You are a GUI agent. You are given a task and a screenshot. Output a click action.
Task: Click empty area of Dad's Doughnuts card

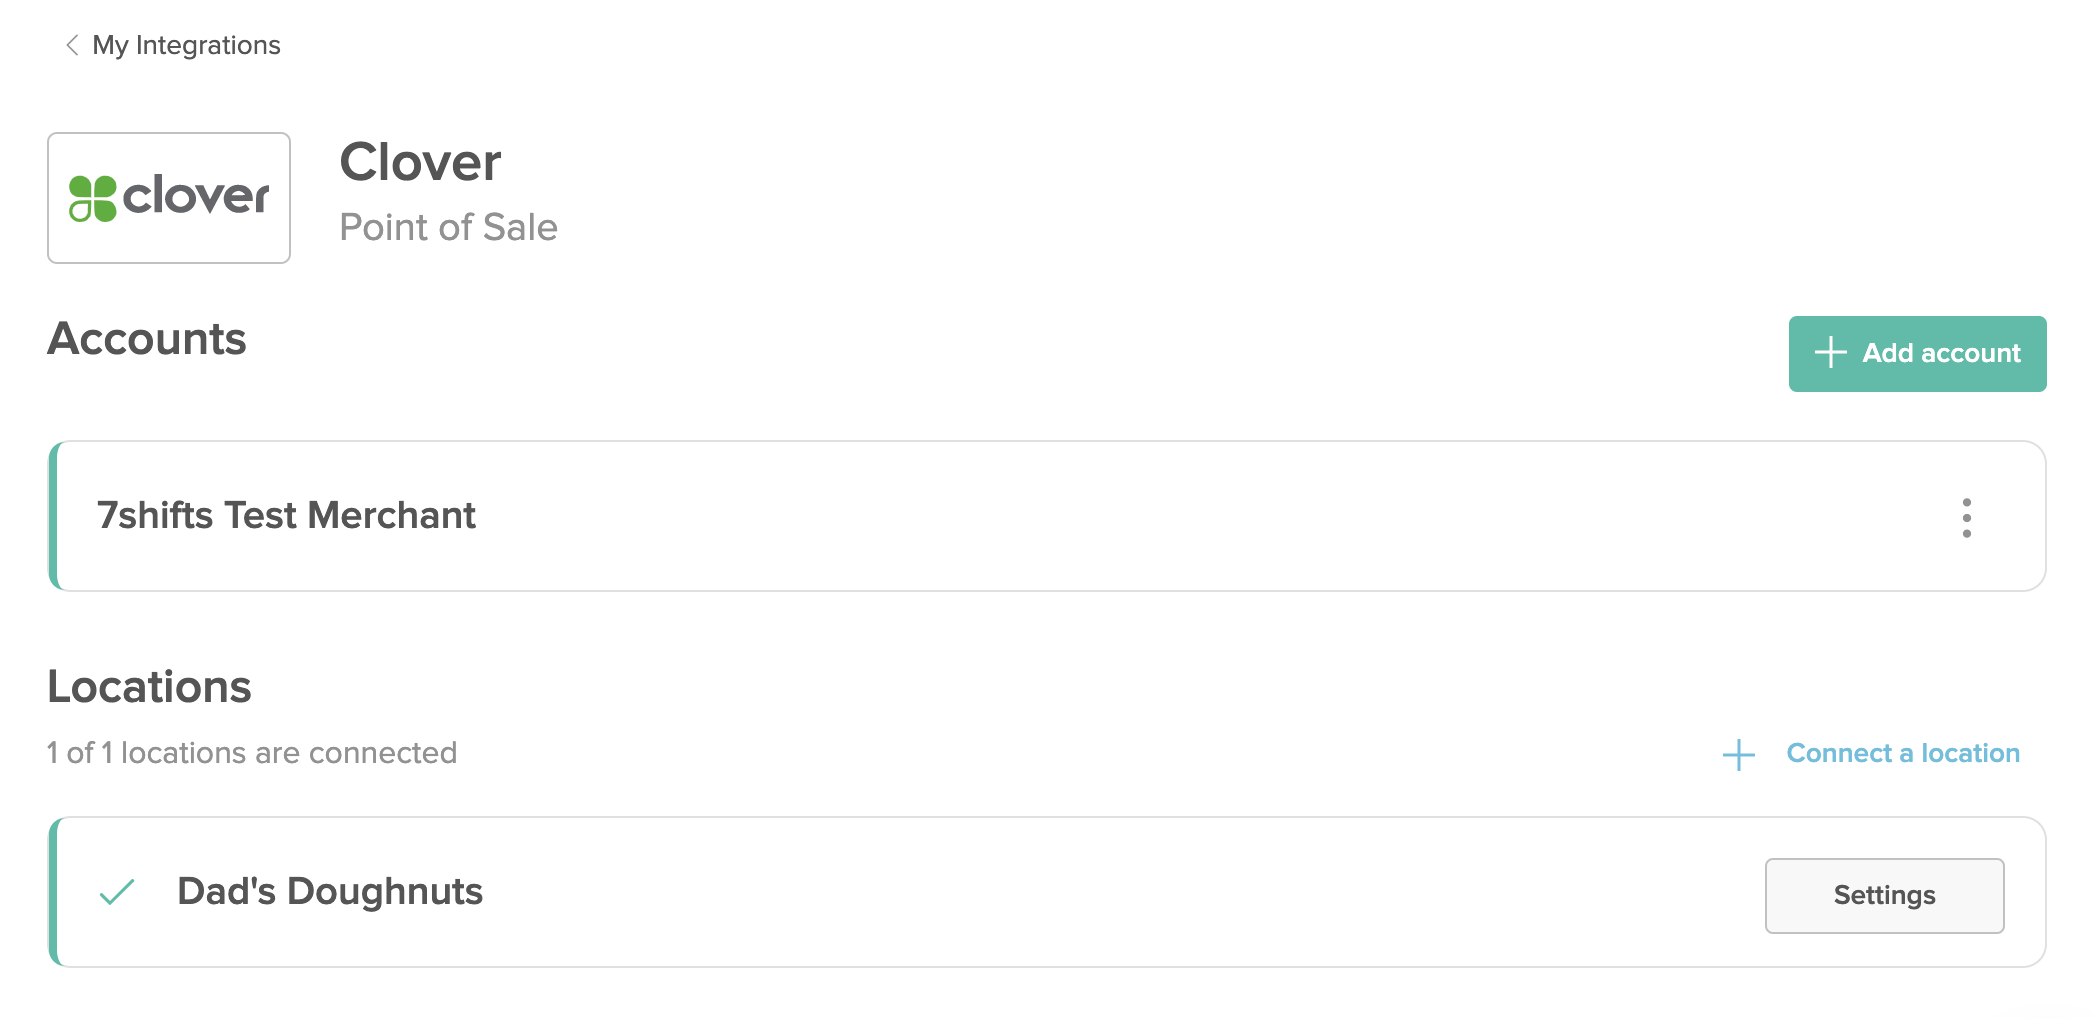1100,892
